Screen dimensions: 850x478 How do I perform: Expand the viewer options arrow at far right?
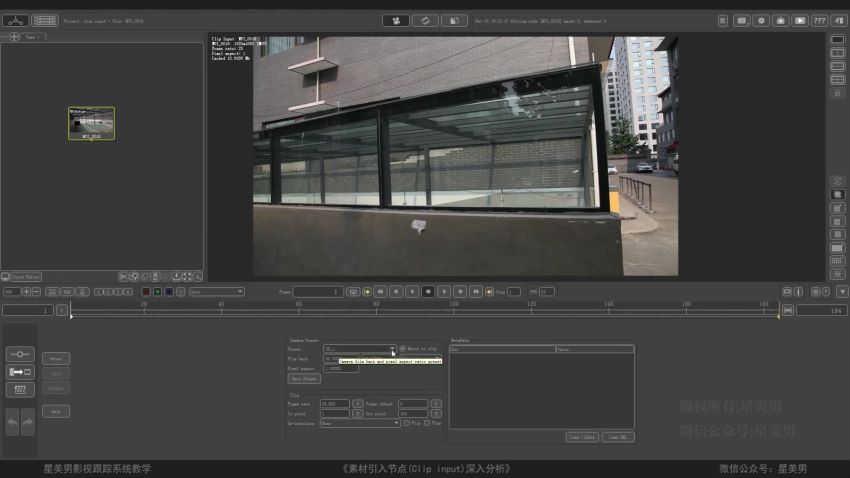tap(842, 292)
